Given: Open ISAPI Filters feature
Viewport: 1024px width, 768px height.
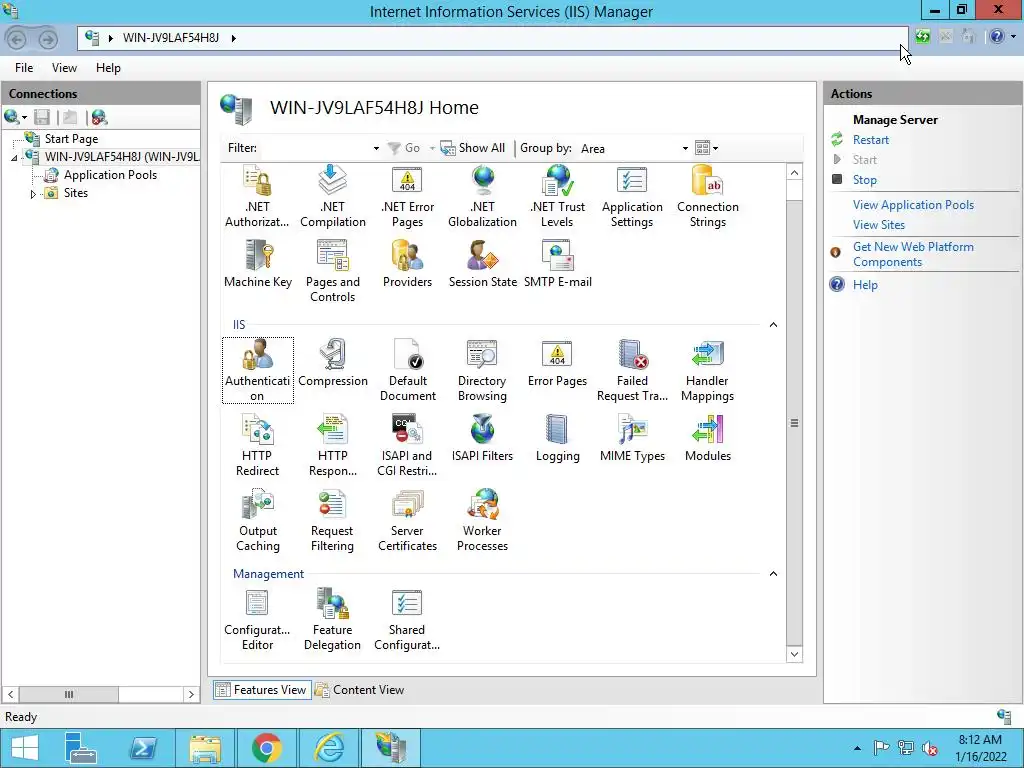Looking at the screenshot, I should click(x=483, y=438).
